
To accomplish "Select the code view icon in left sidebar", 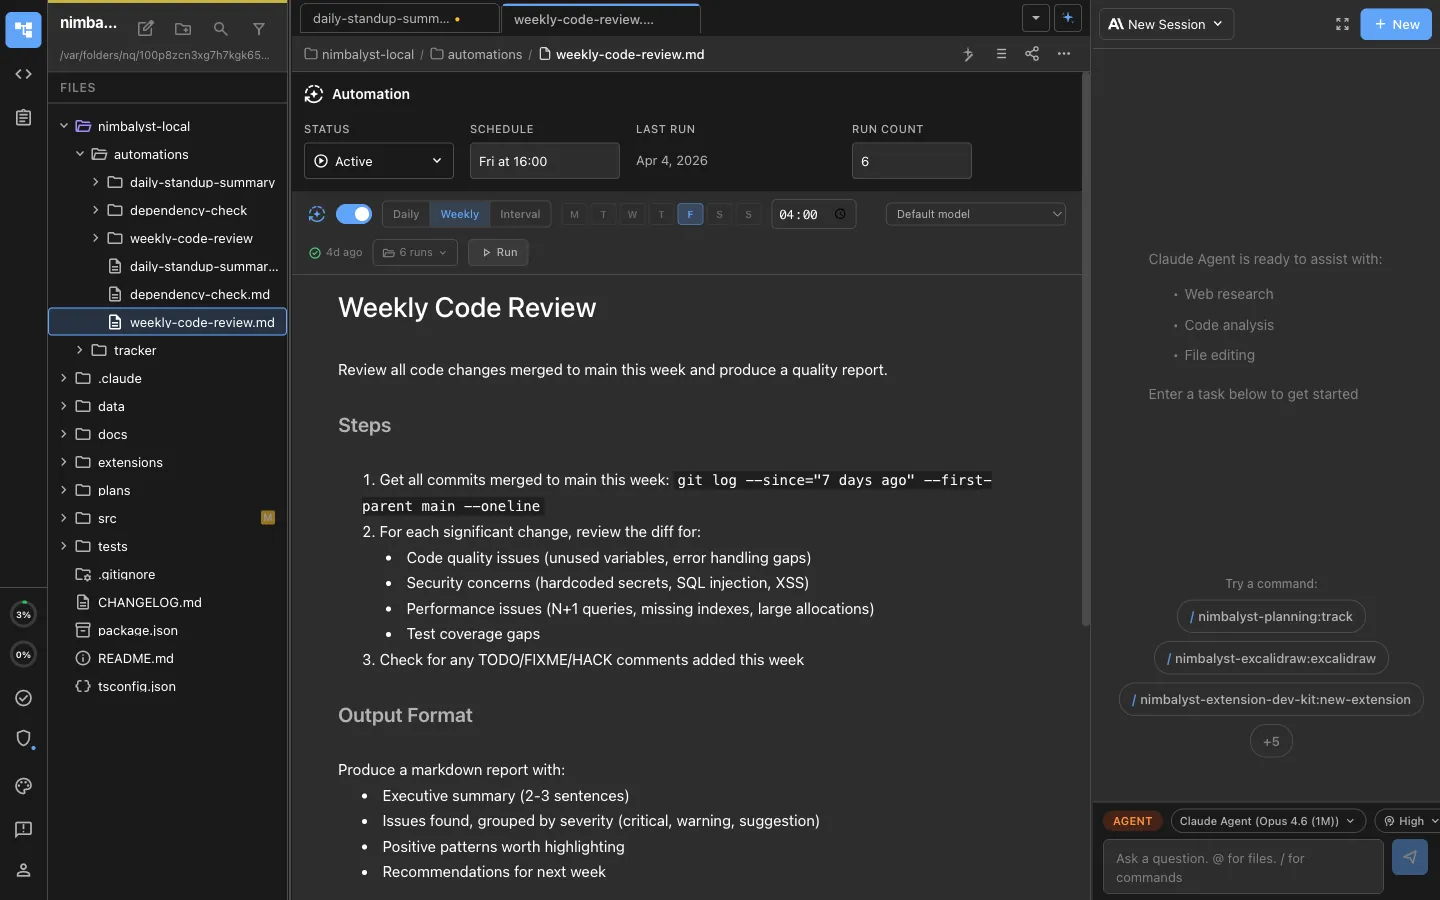I will (22, 74).
